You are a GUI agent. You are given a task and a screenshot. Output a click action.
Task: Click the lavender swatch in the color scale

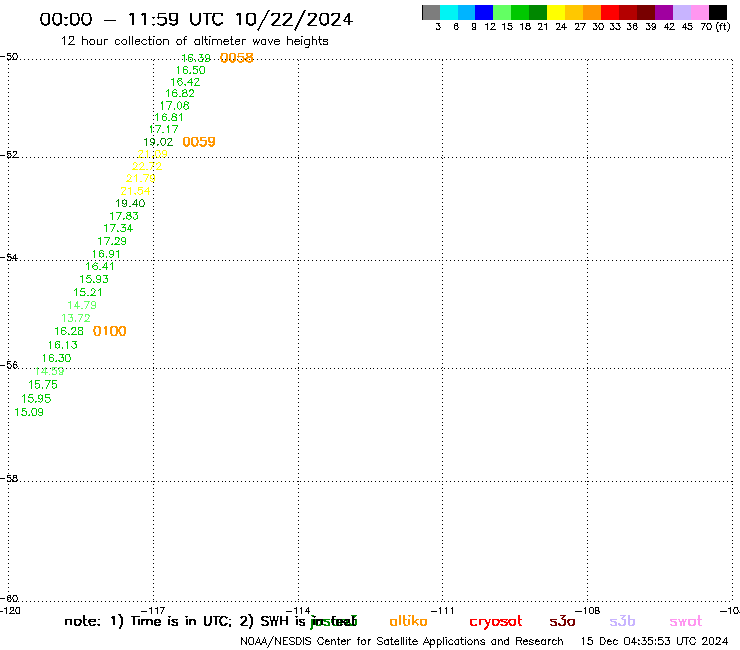pyautogui.click(x=681, y=12)
